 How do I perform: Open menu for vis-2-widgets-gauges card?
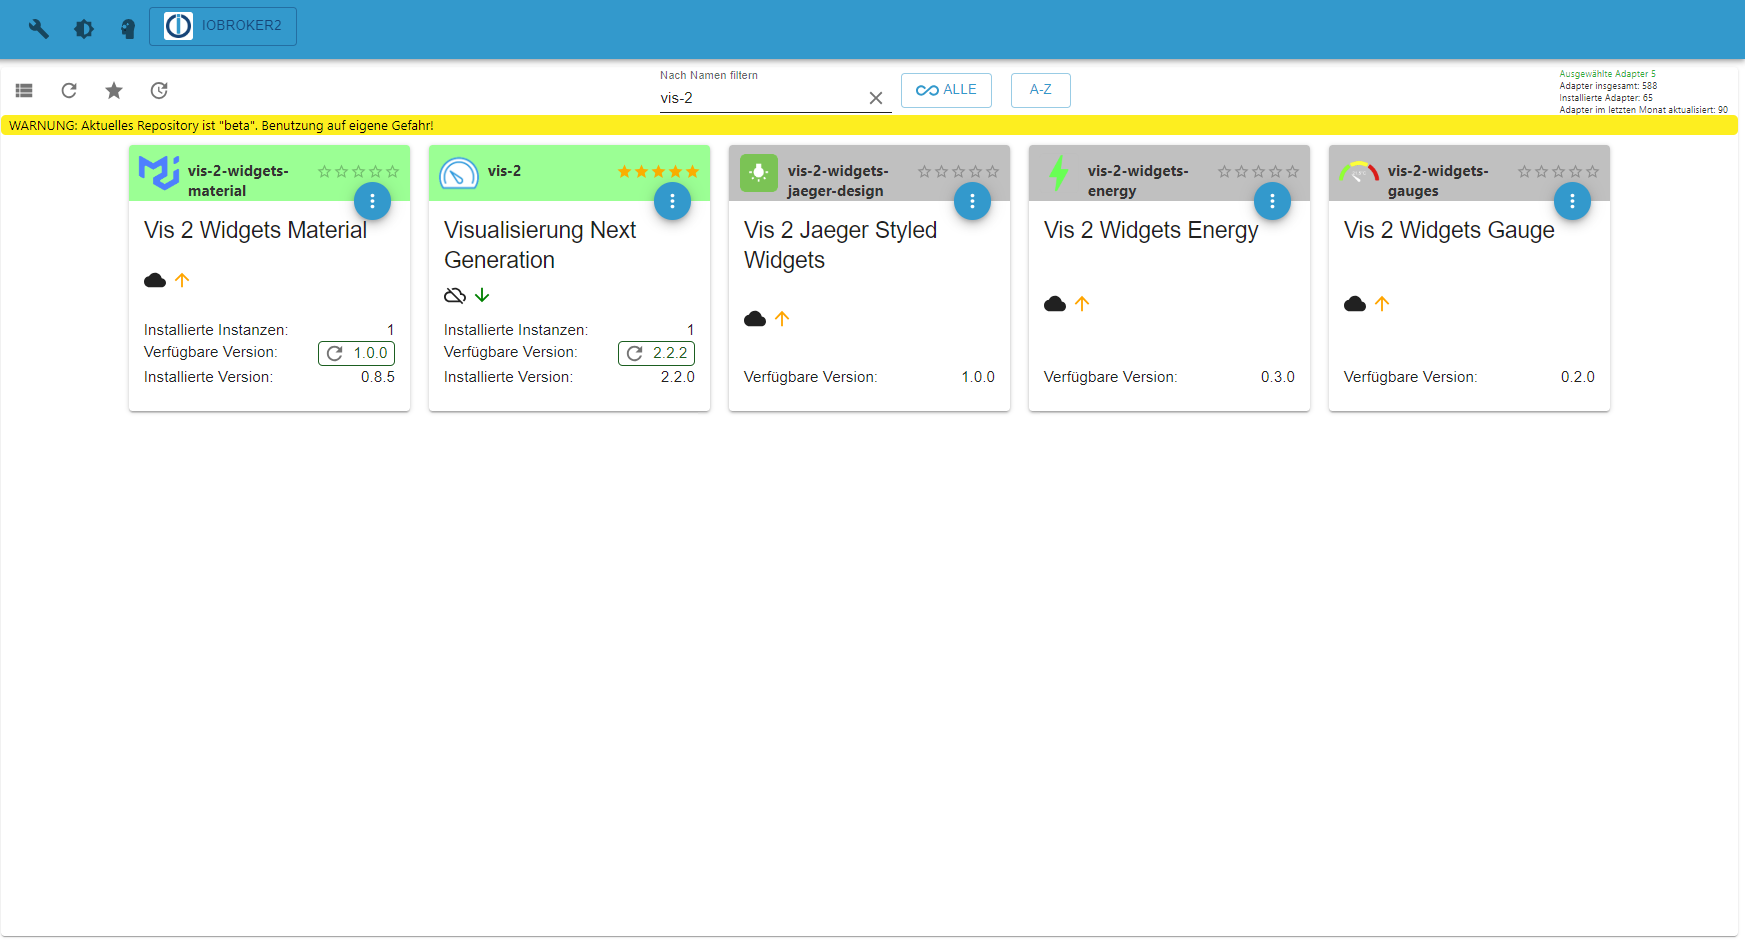1572,201
